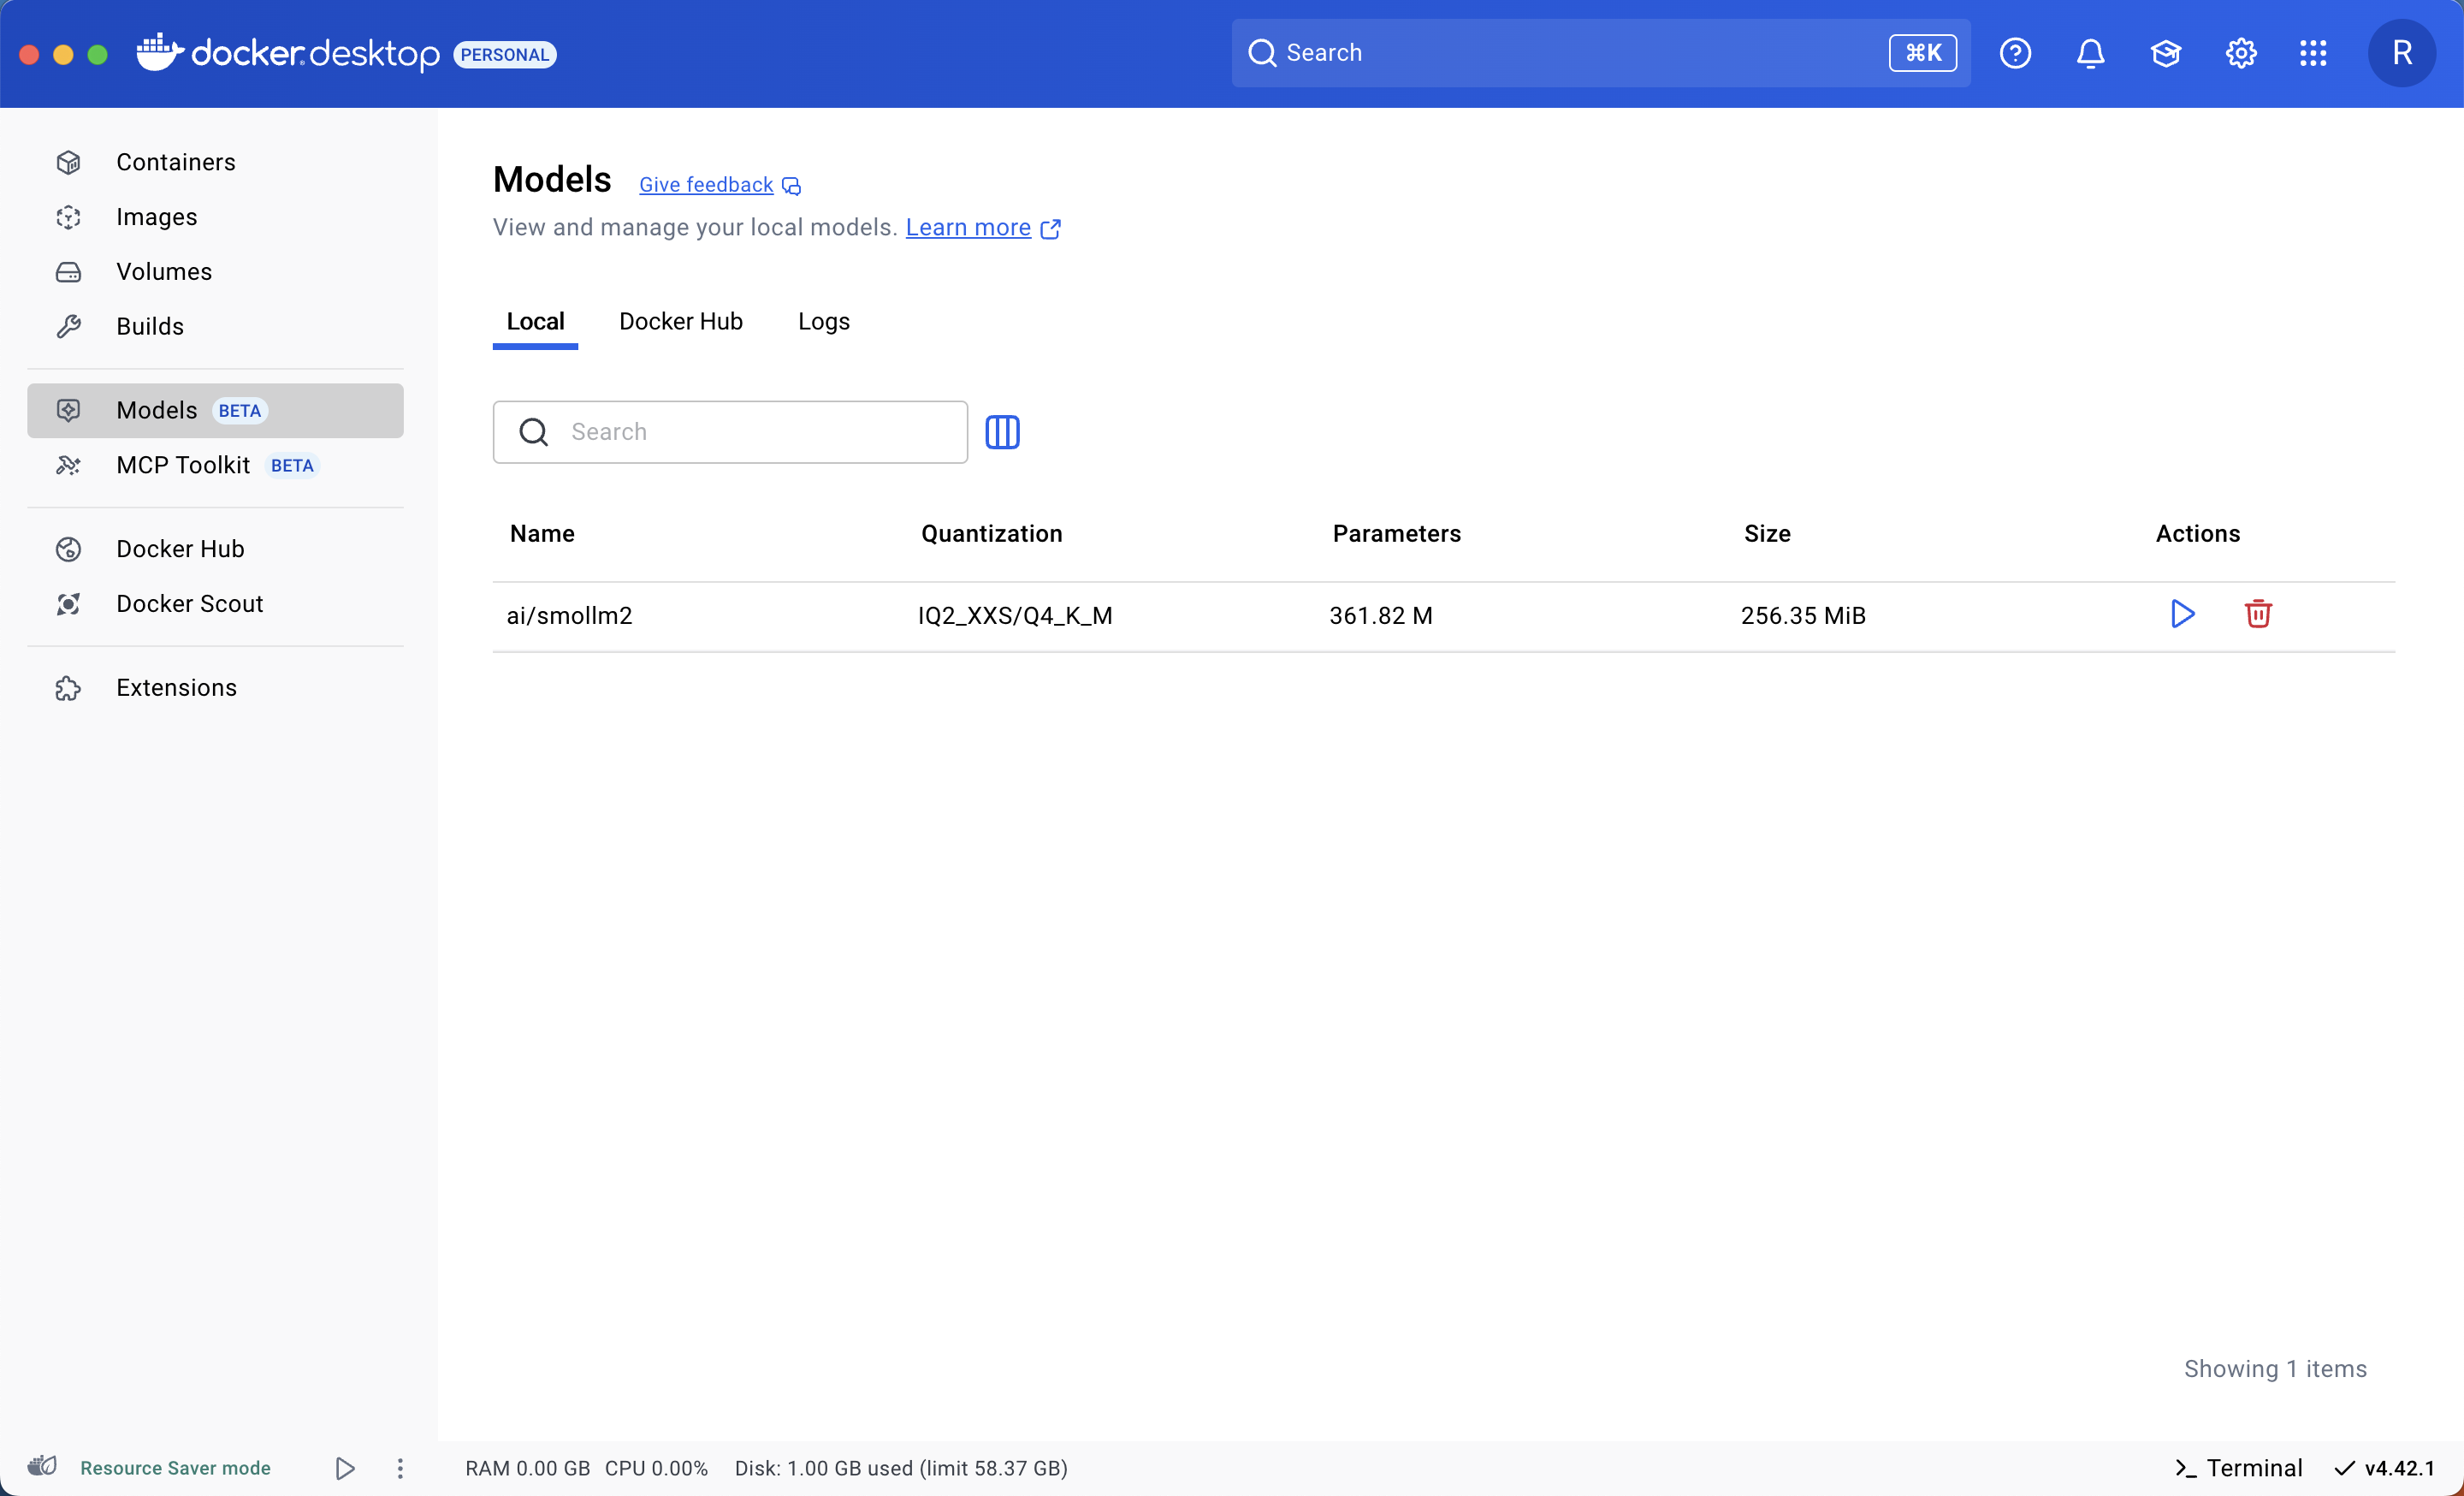This screenshot has width=2464, height=1496.
Task: Open the Containers sidebar section
Action: click(215, 162)
